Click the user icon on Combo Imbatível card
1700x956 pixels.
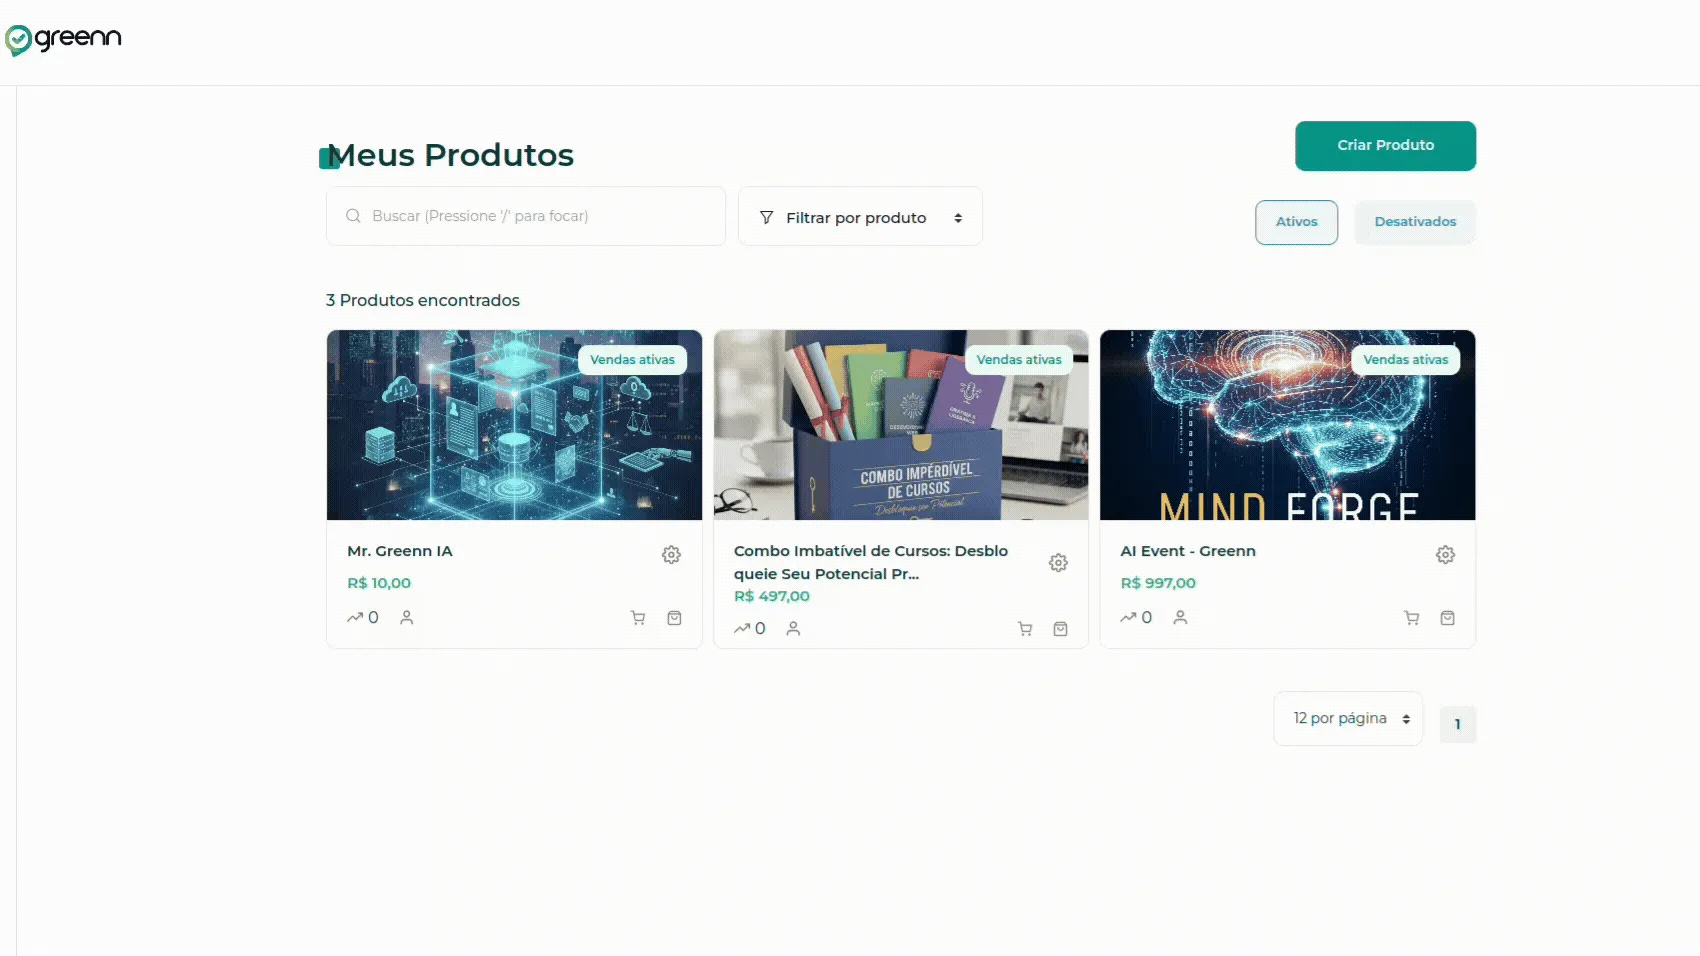coord(793,628)
